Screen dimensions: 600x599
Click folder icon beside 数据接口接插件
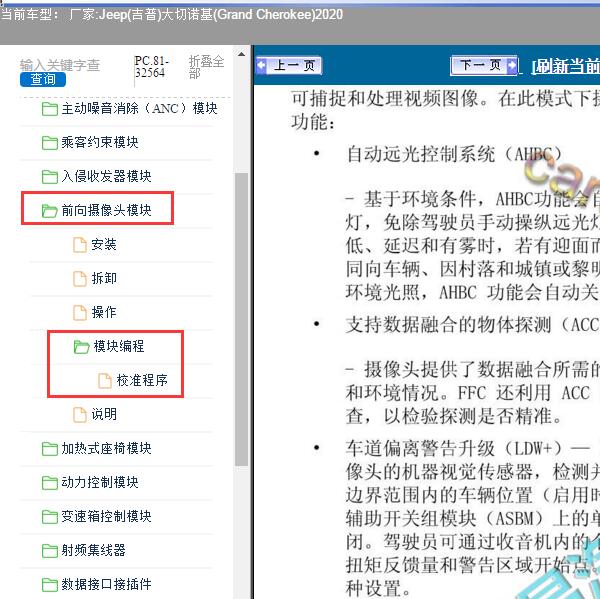coord(50,584)
